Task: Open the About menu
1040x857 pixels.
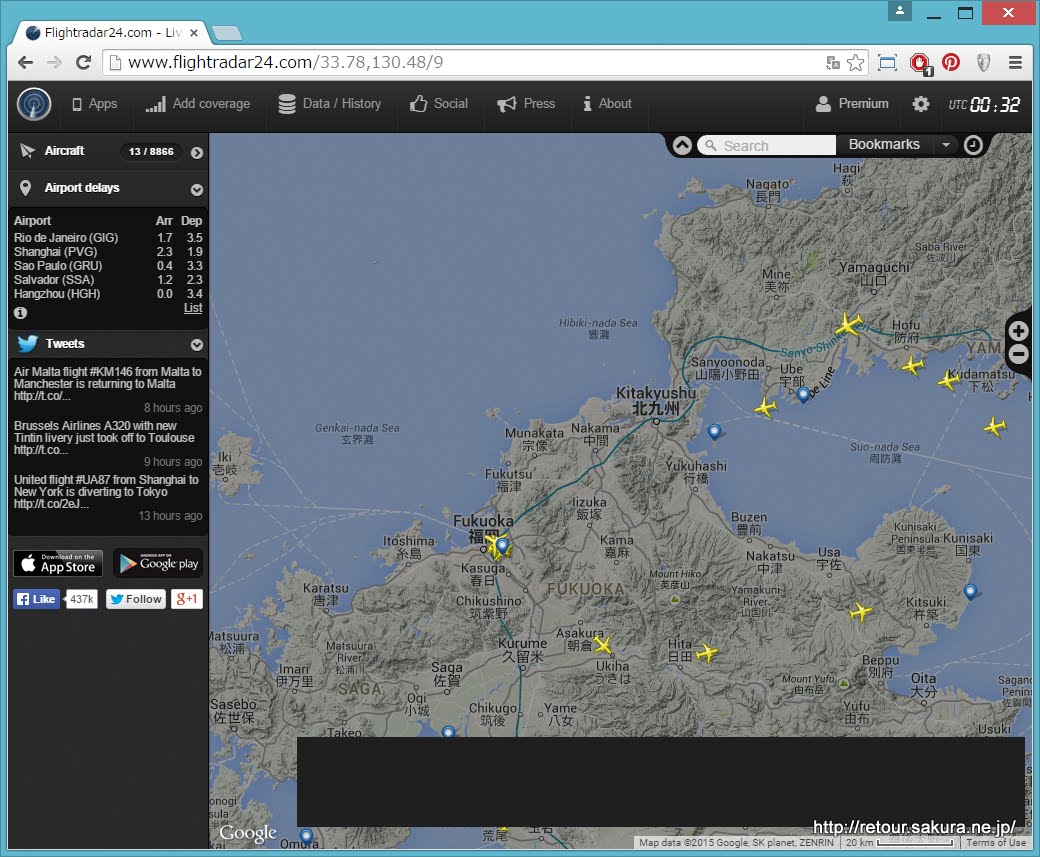Action: (x=607, y=103)
